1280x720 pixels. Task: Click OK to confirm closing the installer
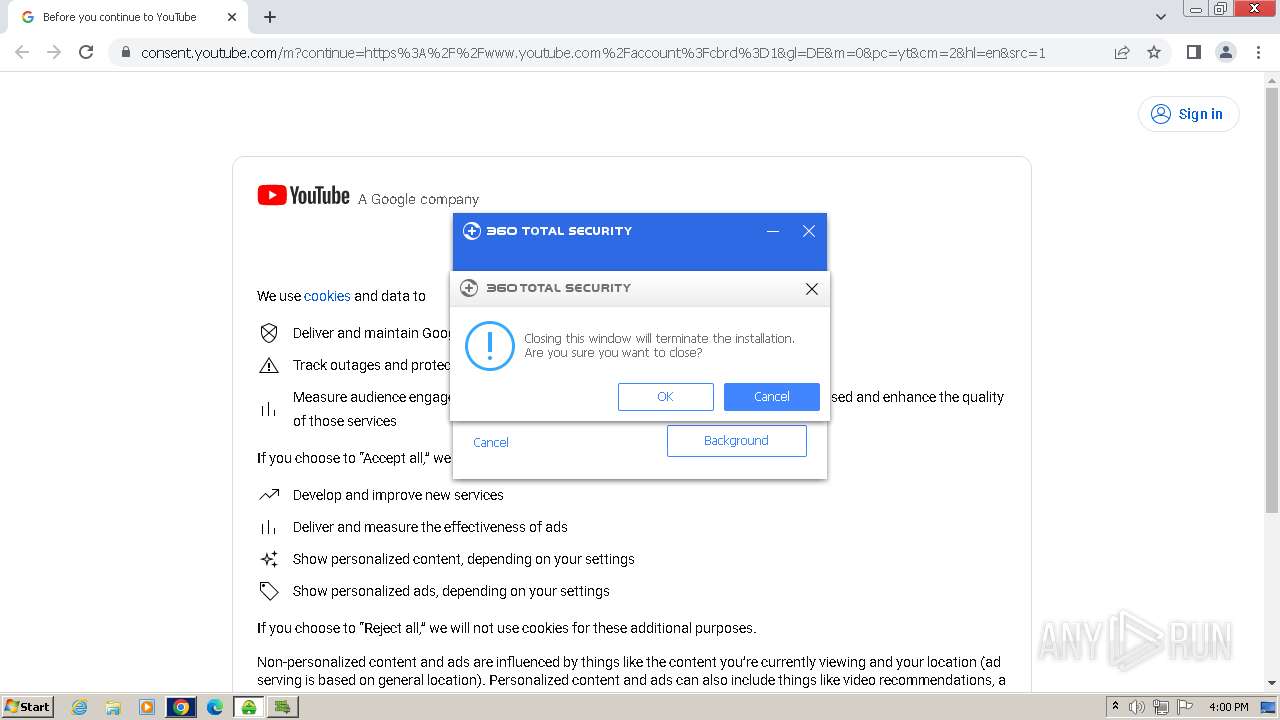[665, 396]
